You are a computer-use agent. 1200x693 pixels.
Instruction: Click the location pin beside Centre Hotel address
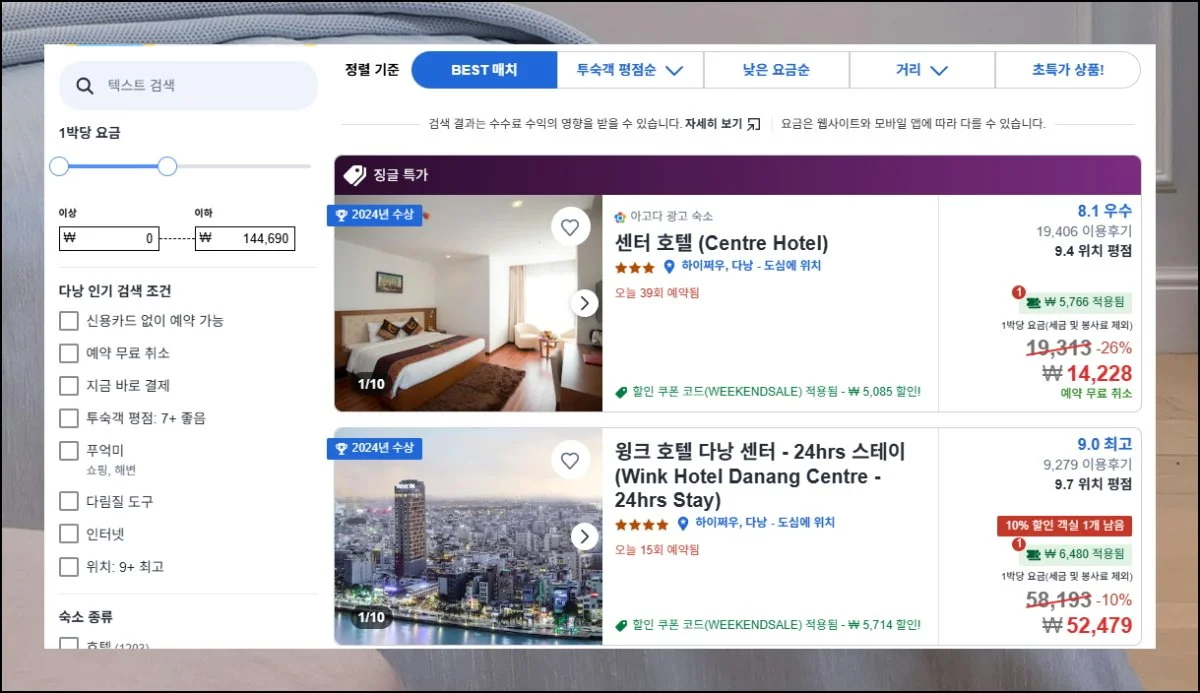tap(670, 267)
